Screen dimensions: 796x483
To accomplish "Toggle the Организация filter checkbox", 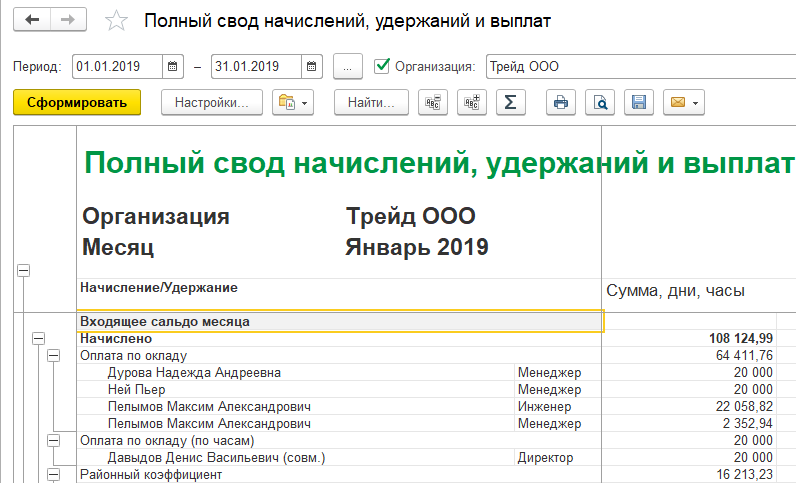I will [381, 66].
